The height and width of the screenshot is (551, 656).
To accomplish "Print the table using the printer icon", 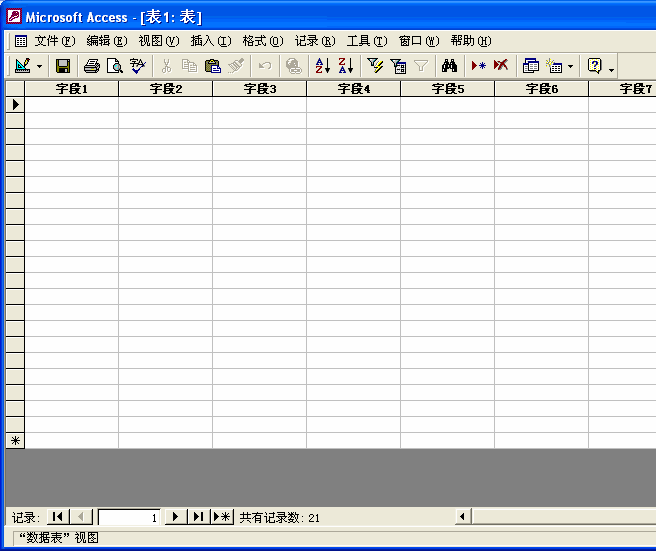I will 92,66.
